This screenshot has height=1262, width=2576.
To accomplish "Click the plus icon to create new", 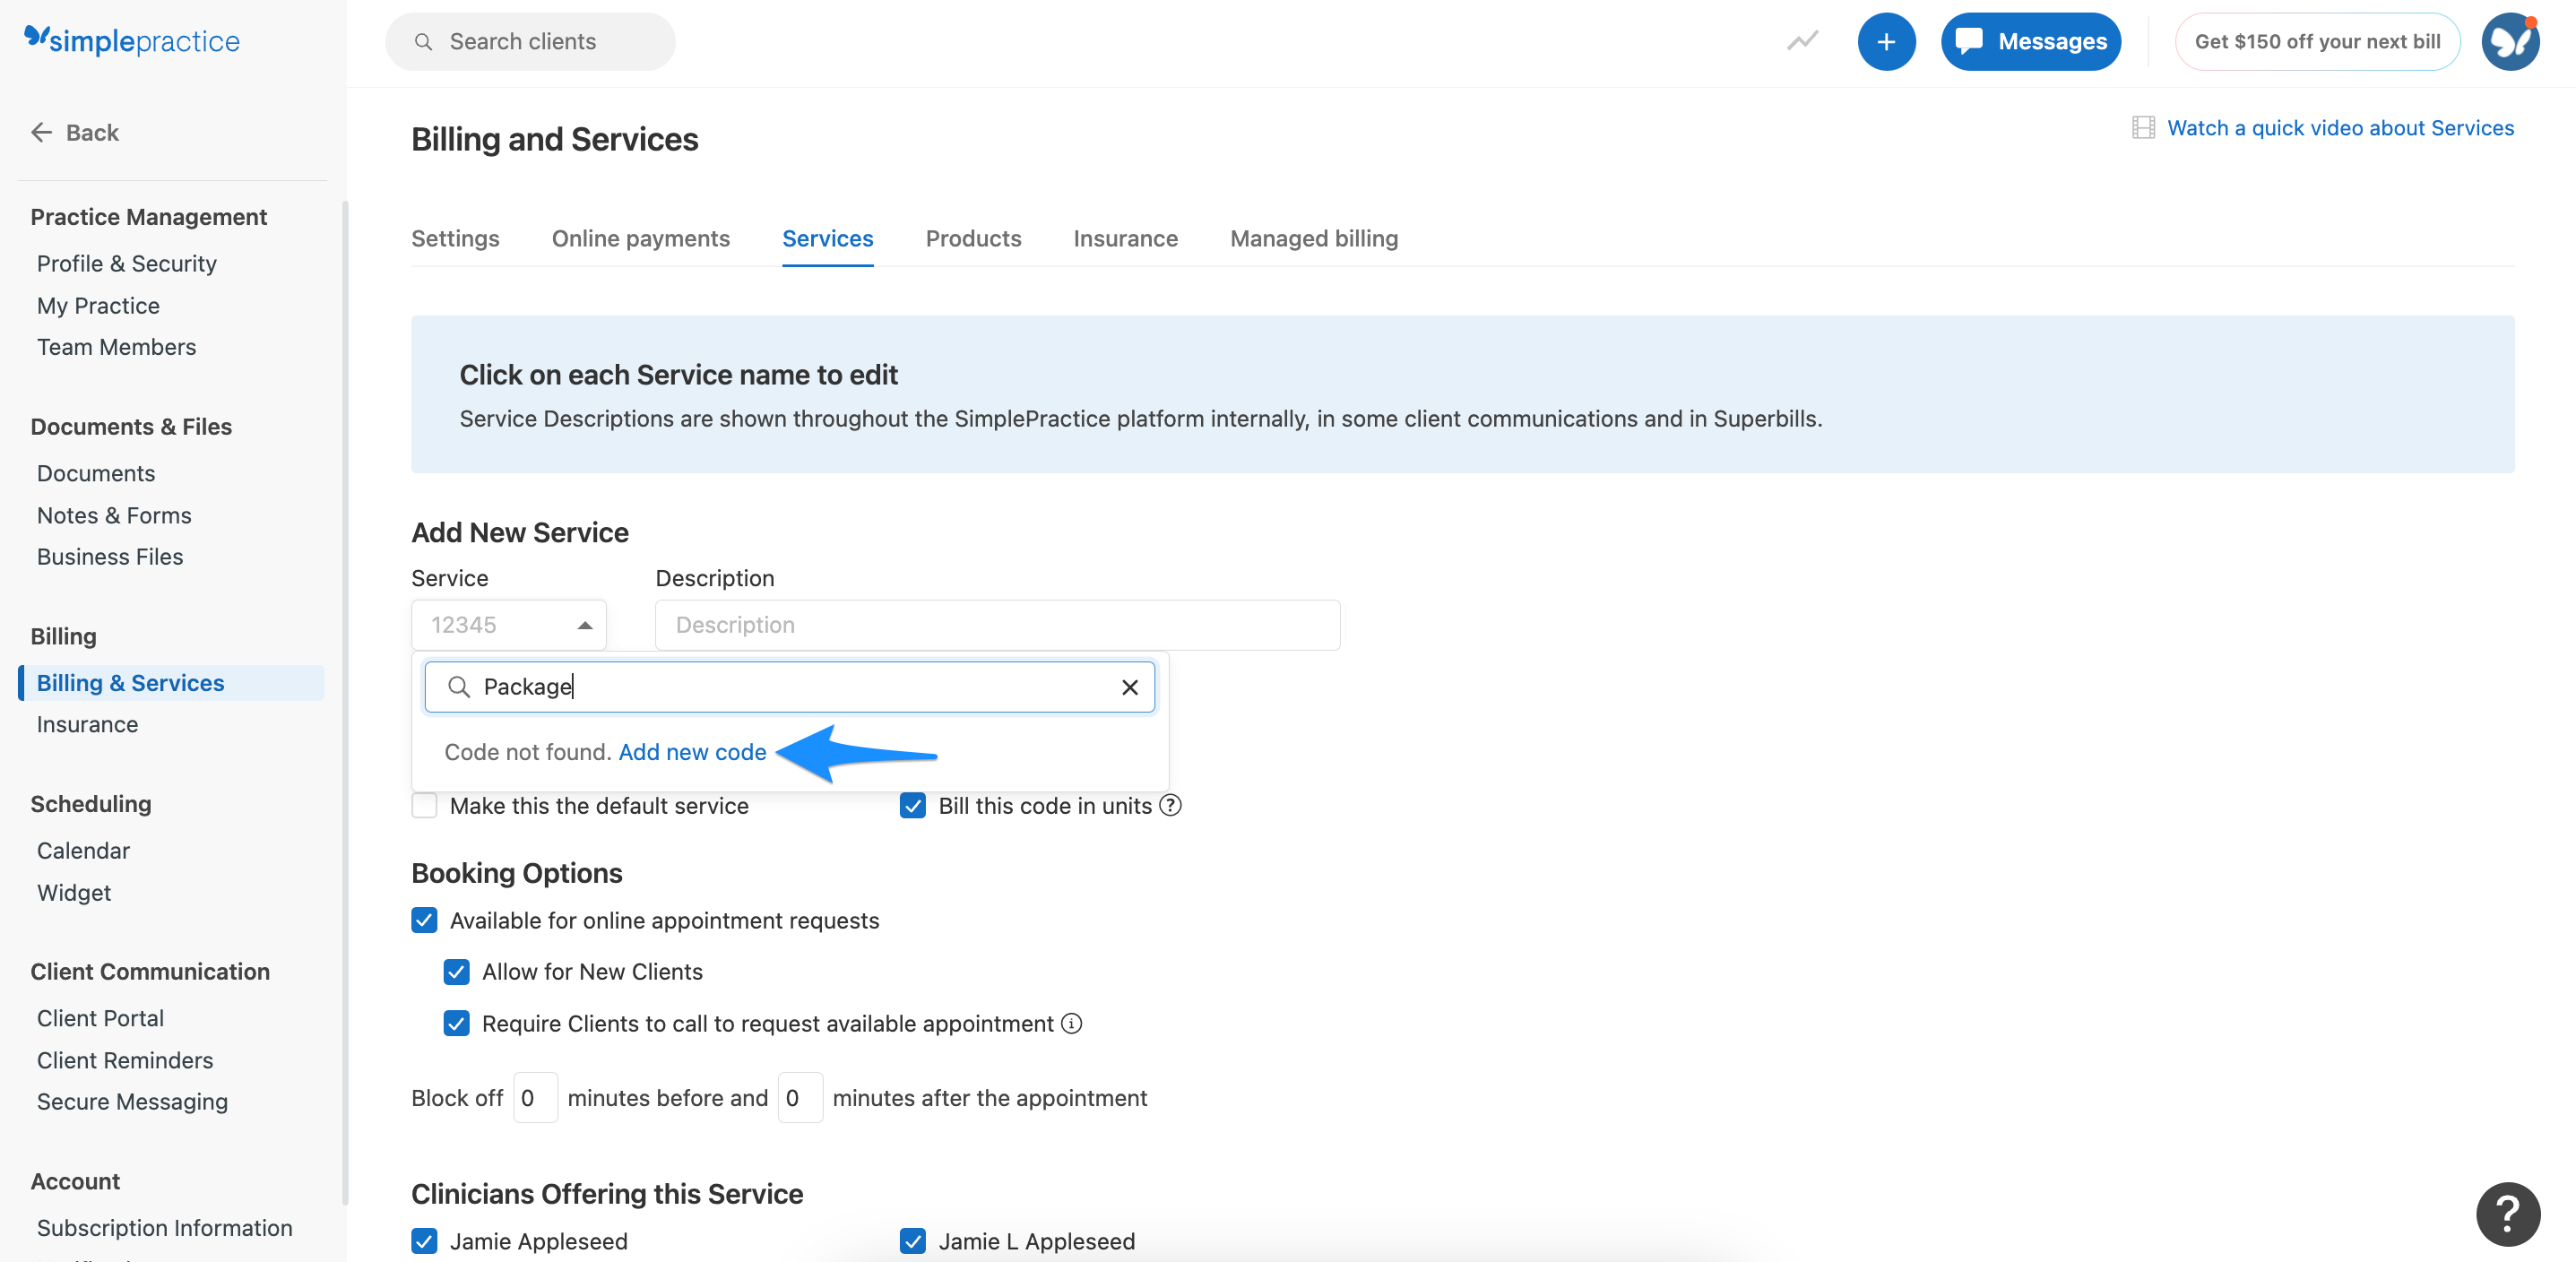I will click(1886, 41).
